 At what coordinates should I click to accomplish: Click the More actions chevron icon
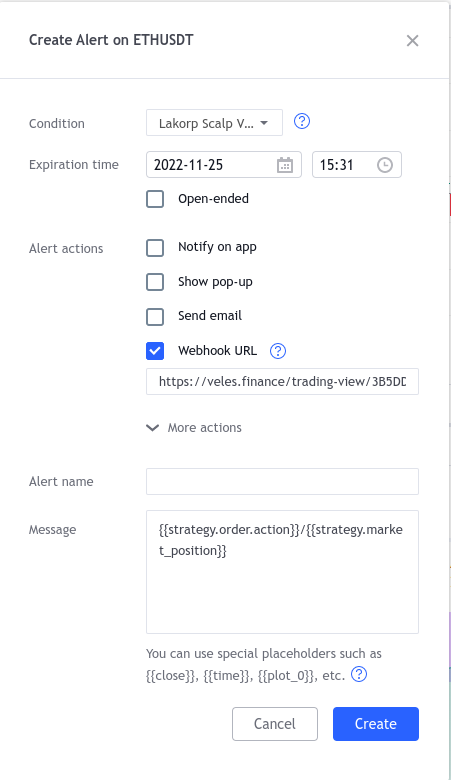153,428
